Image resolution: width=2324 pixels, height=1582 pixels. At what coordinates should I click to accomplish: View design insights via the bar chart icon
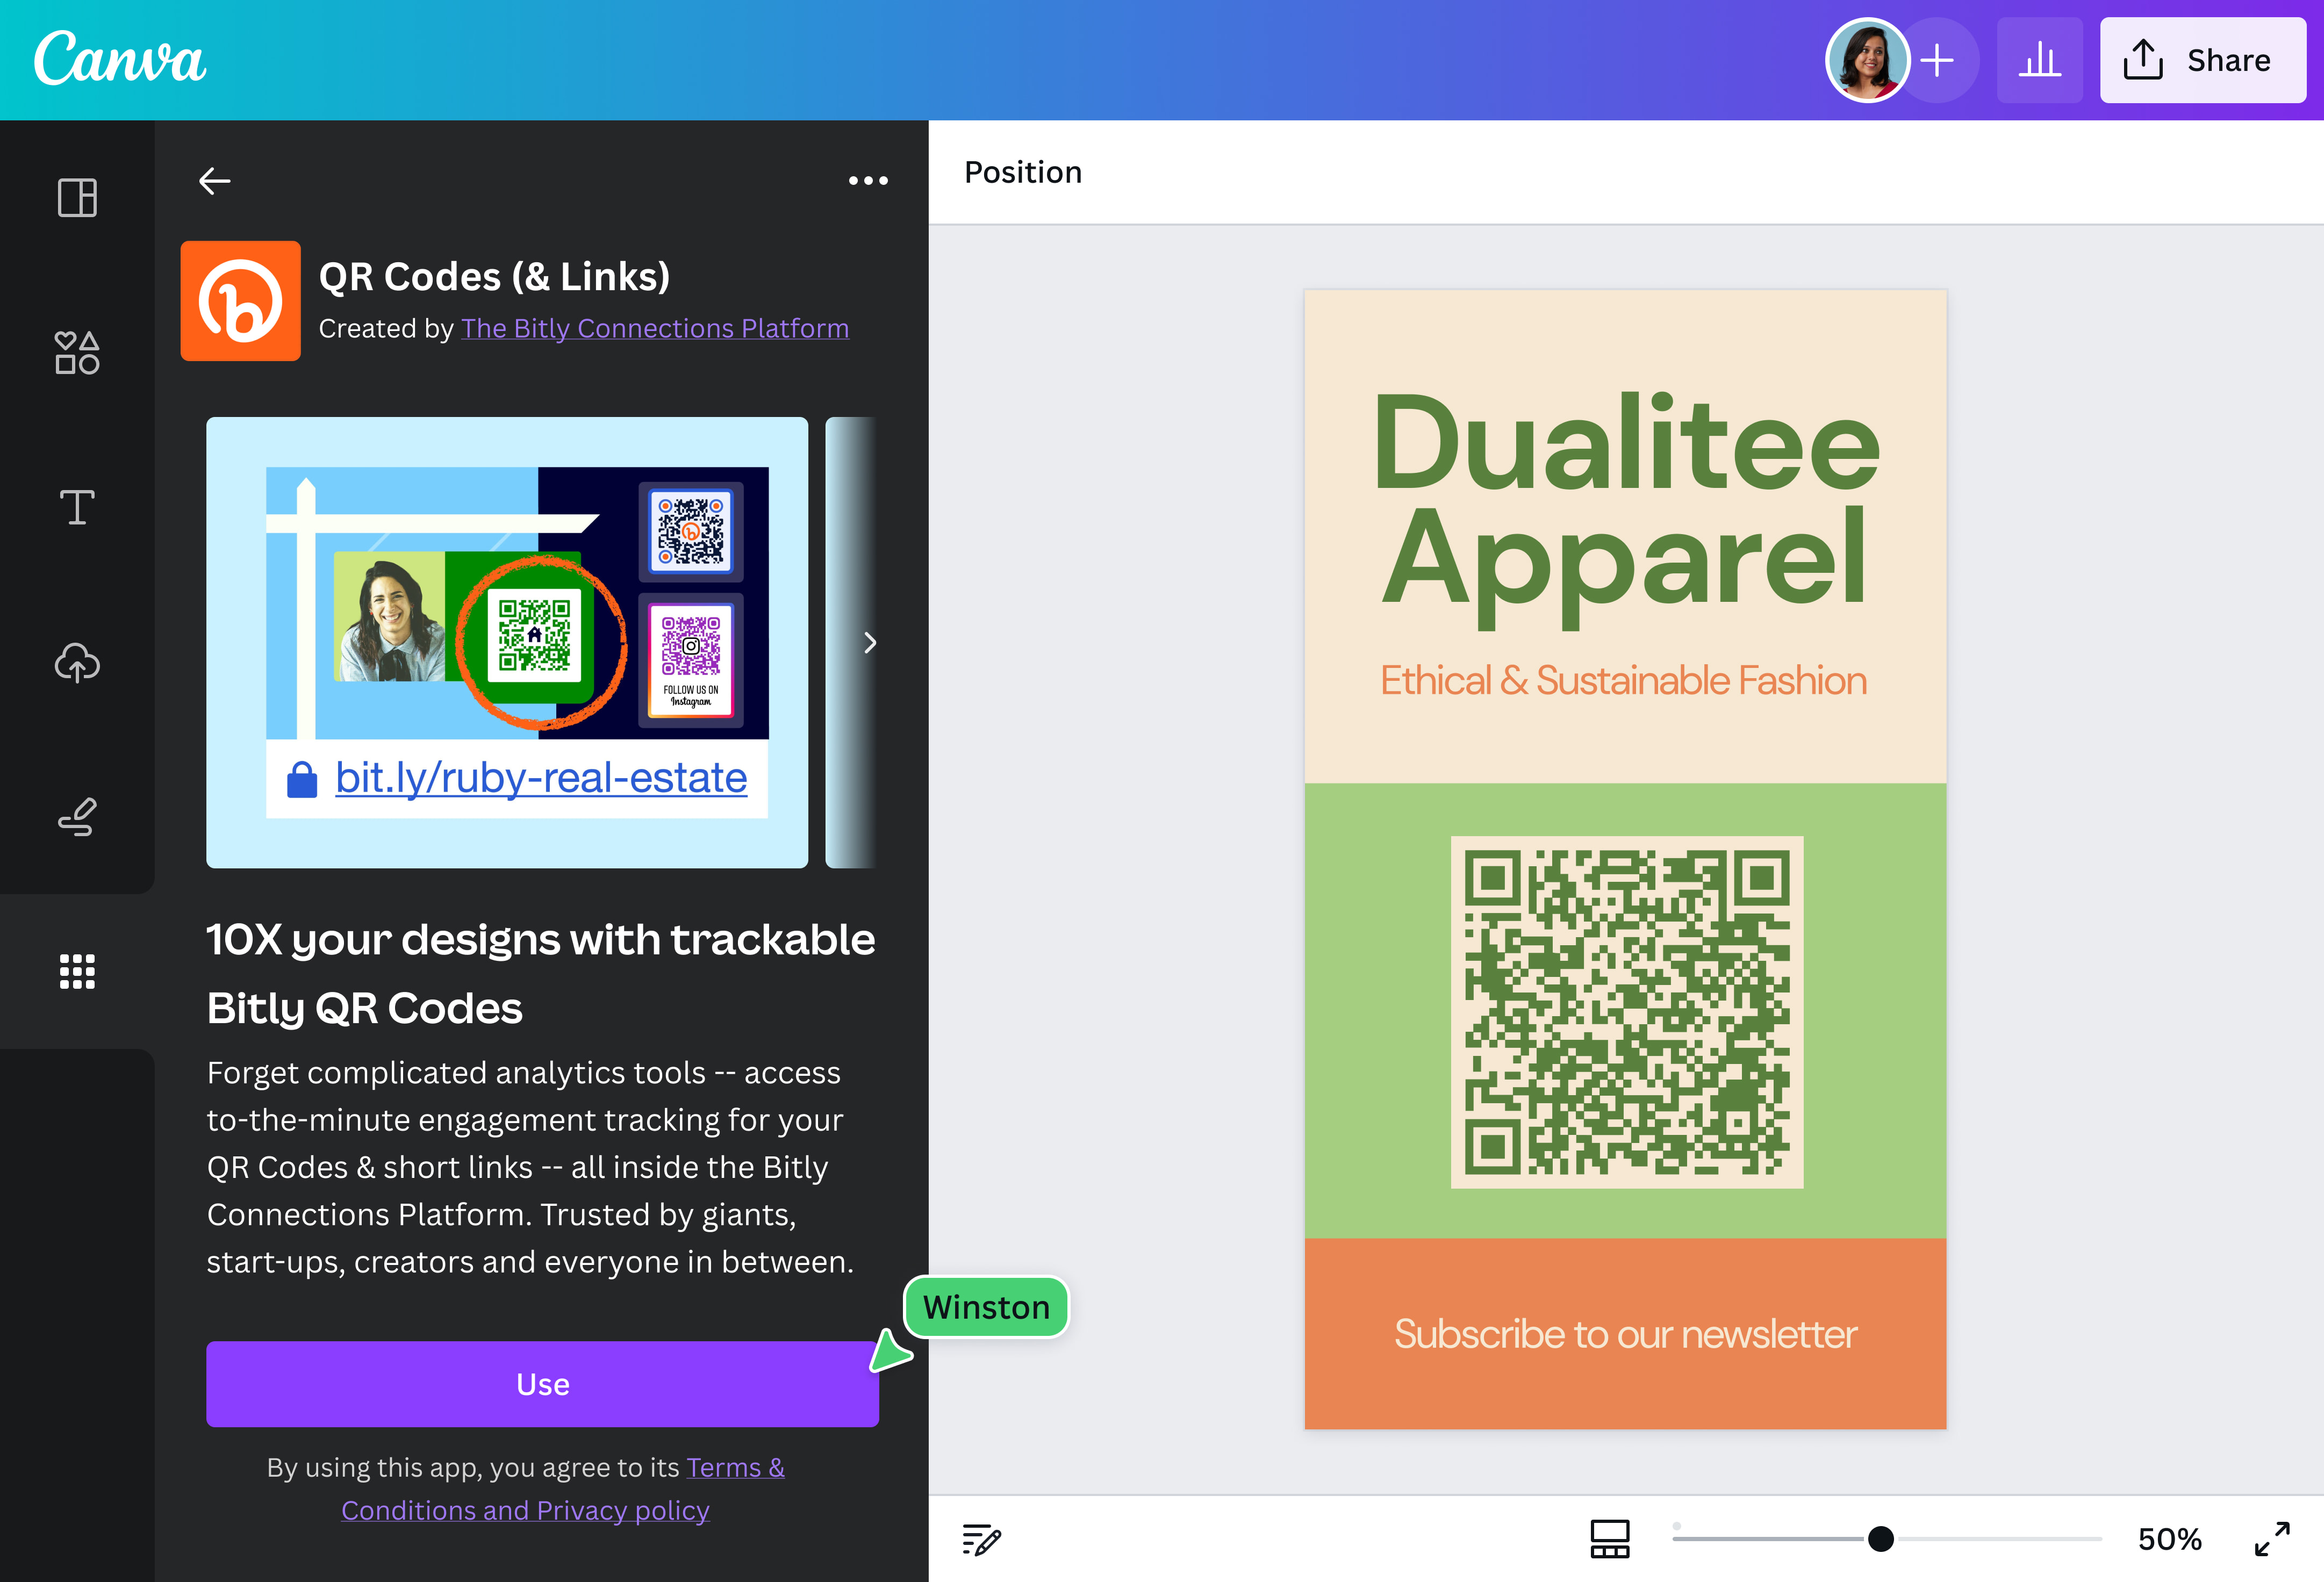[x=2040, y=60]
